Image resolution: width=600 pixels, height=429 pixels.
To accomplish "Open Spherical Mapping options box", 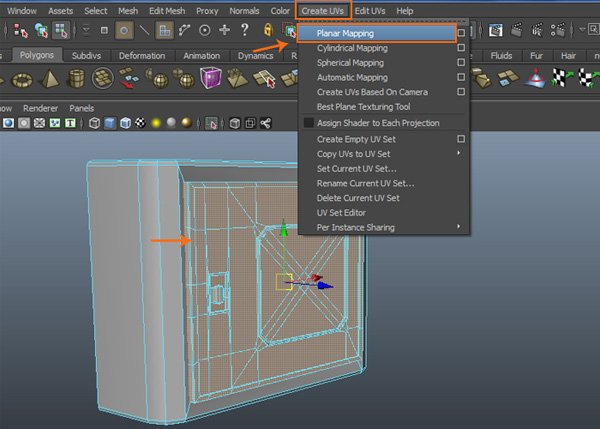I will [x=461, y=62].
